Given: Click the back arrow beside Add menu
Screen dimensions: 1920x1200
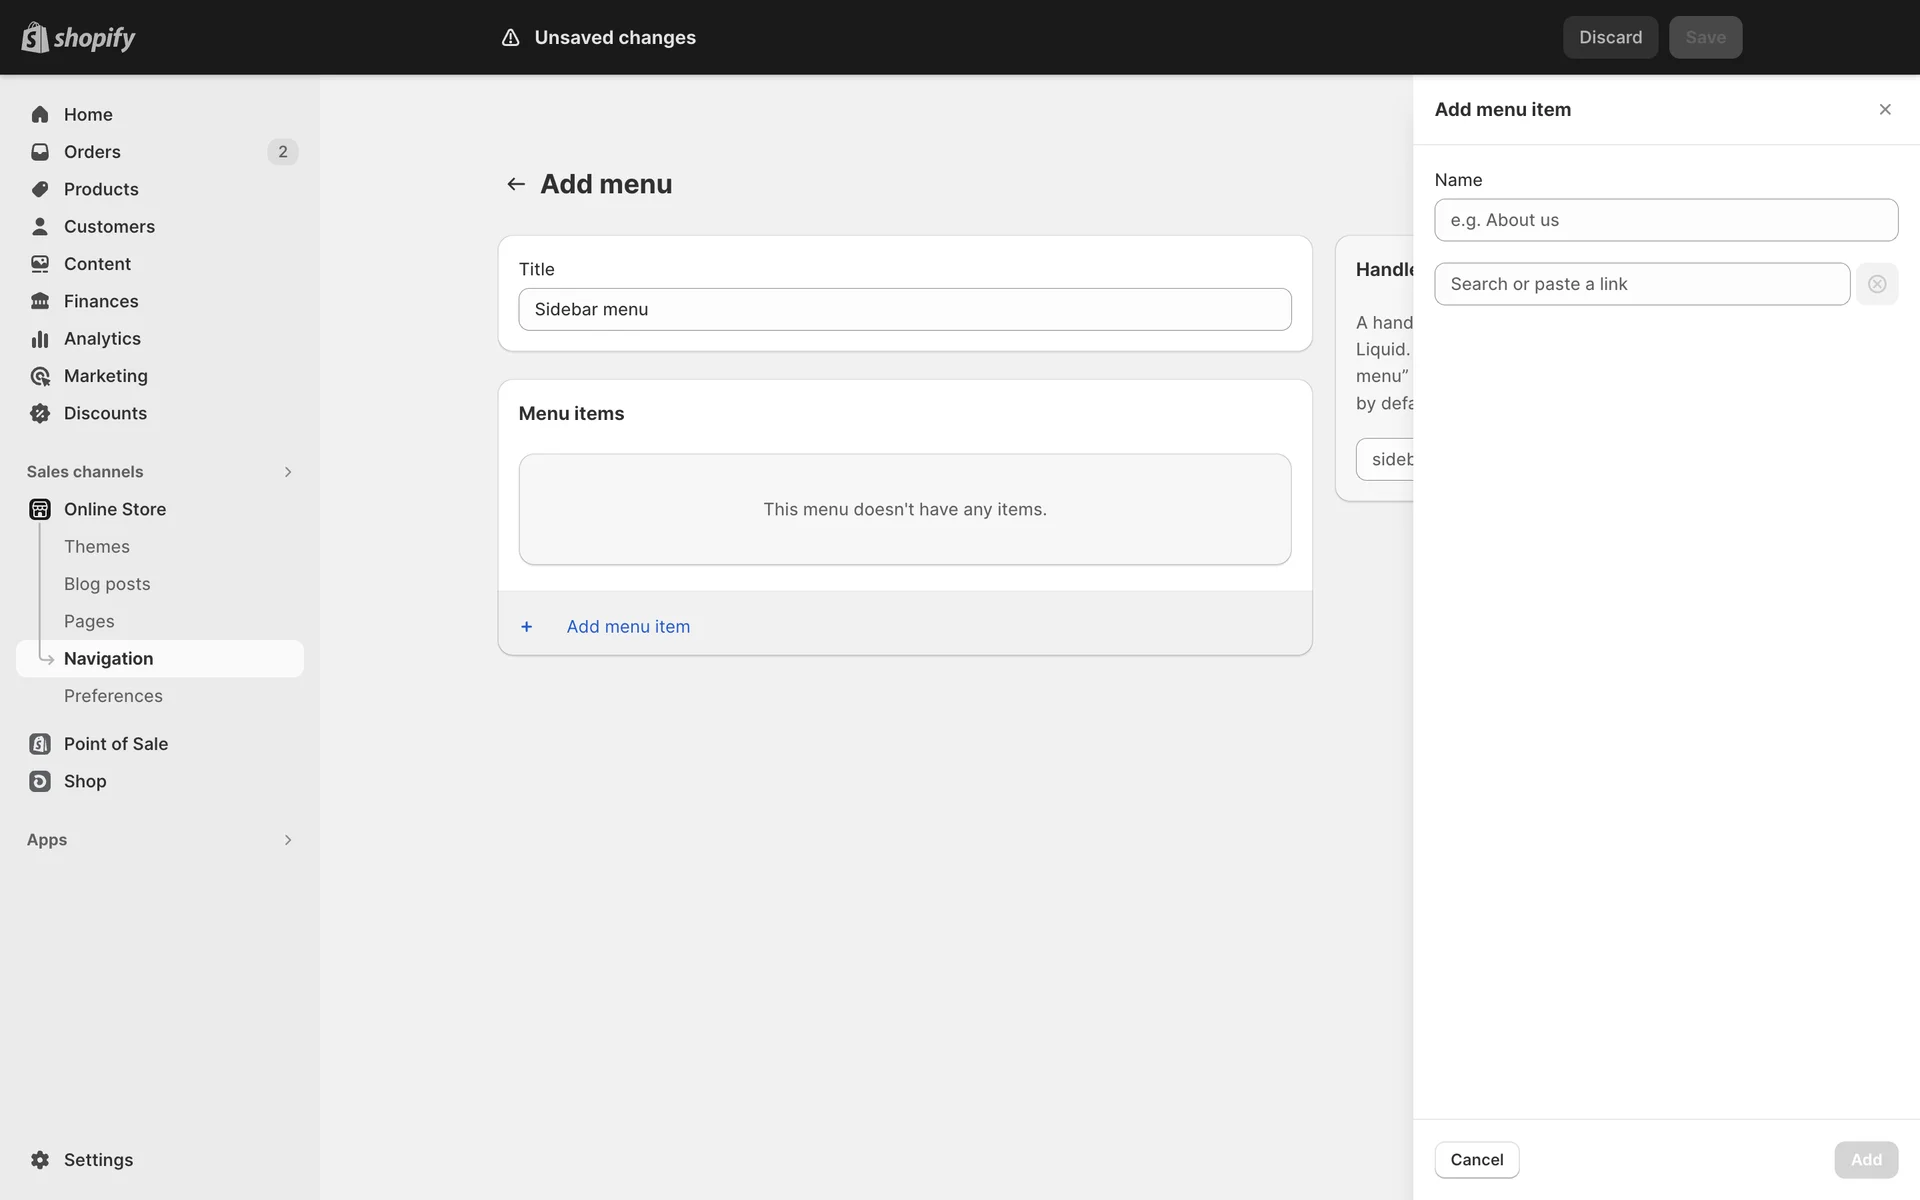Looking at the screenshot, I should click(516, 184).
